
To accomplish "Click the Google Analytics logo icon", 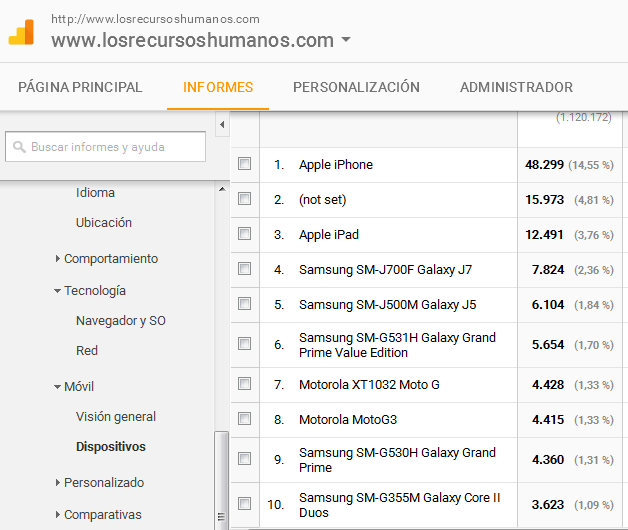I will coord(21,32).
